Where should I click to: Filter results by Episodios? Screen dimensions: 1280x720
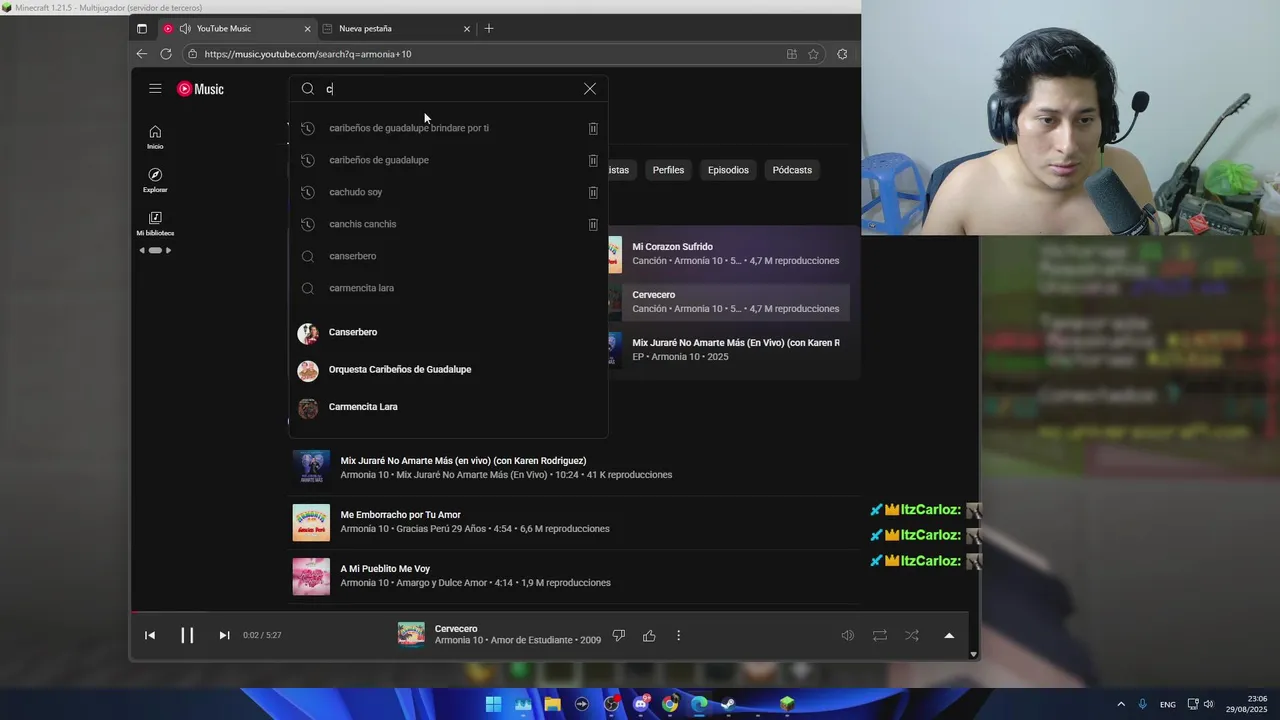coord(728,170)
